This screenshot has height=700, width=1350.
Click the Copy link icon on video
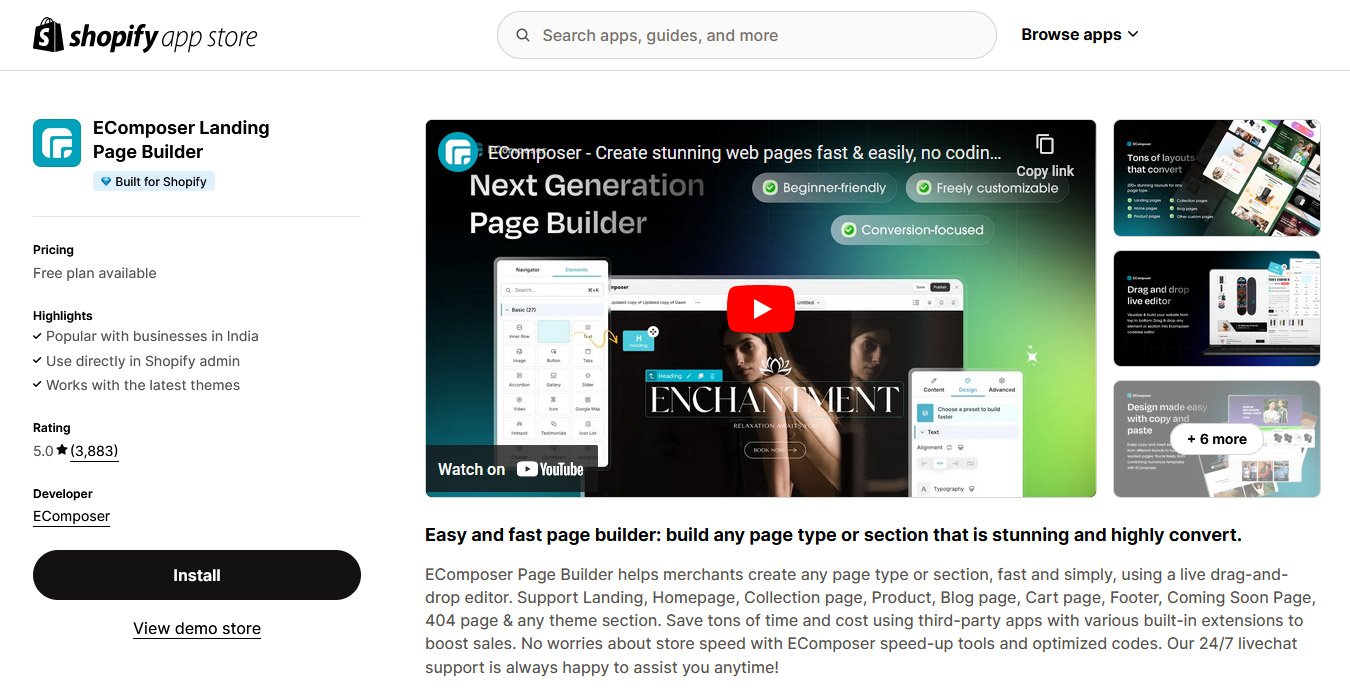(x=1045, y=145)
